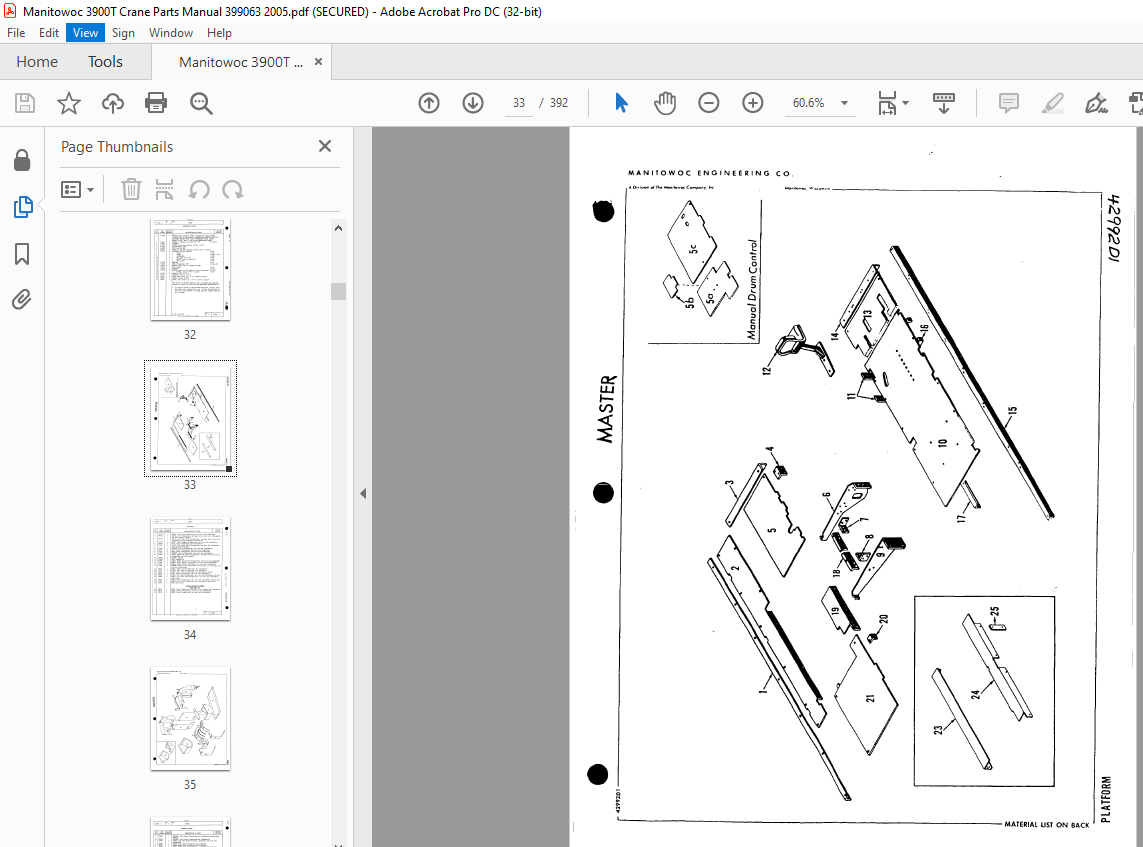Open the Page Thumbnails sidebar icon
Viewport: 1143px width, 847px height.
click(23, 207)
